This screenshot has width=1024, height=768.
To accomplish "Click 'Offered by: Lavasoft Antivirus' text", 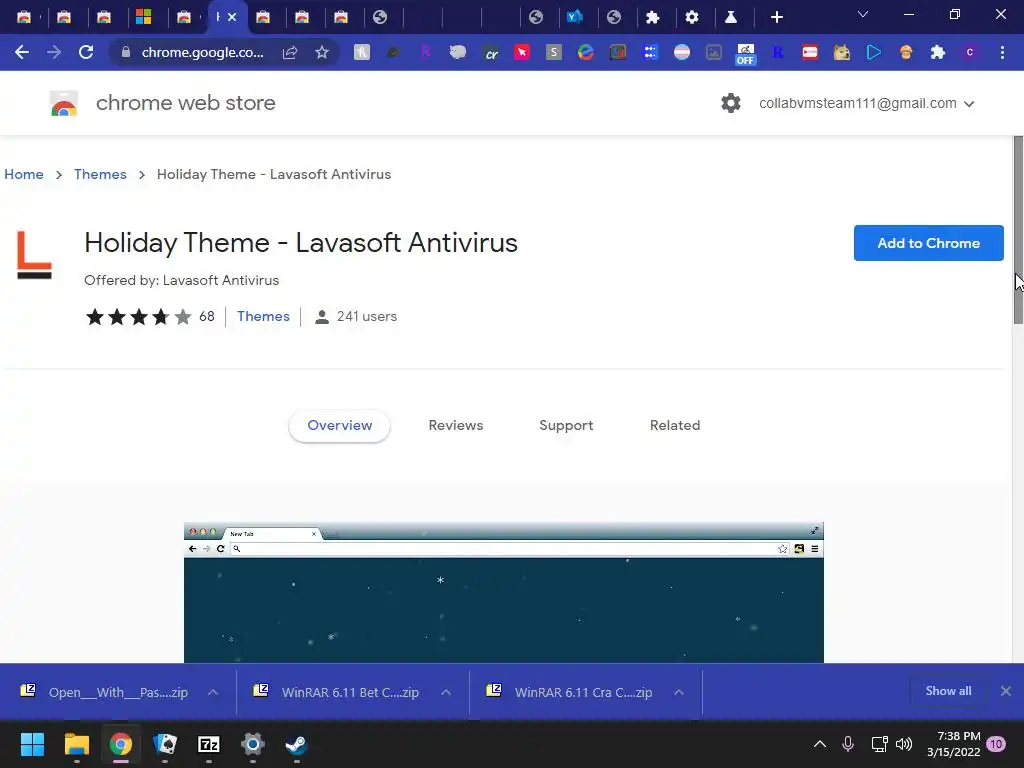I will [x=182, y=280].
